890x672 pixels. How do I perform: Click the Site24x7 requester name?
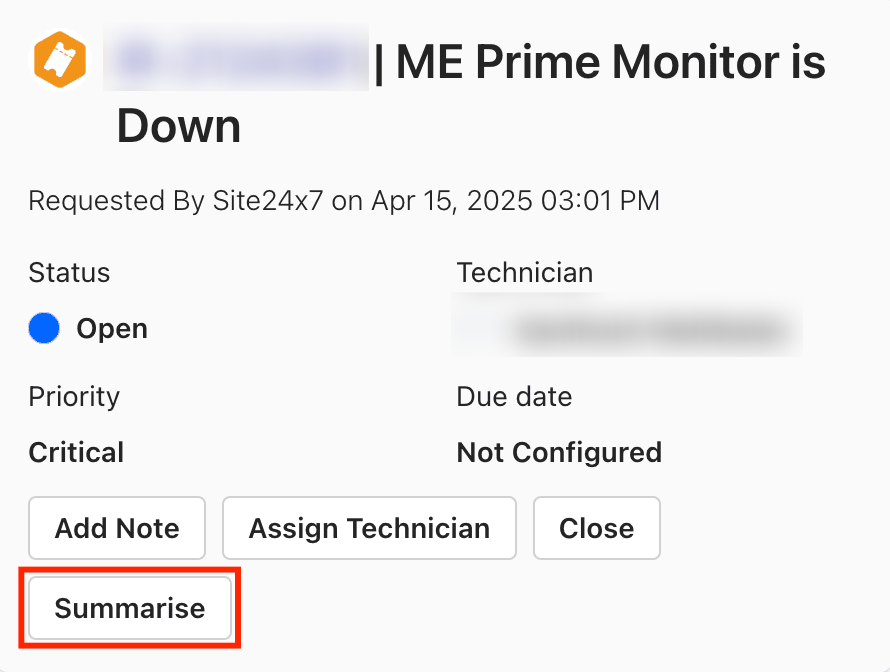268,201
